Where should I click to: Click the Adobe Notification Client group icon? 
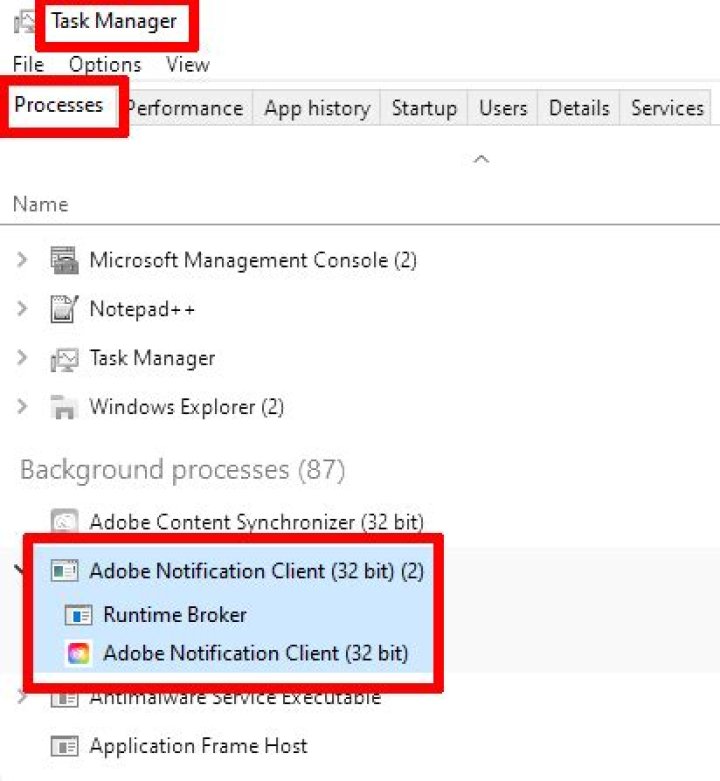click(x=64, y=571)
